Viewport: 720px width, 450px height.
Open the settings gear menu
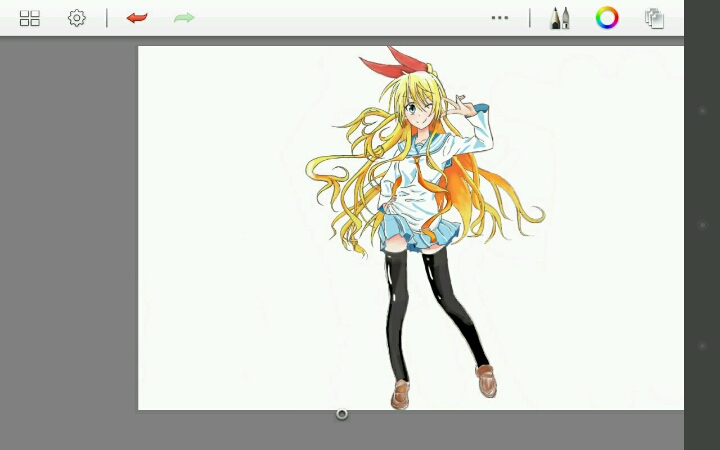click(77, 18)
